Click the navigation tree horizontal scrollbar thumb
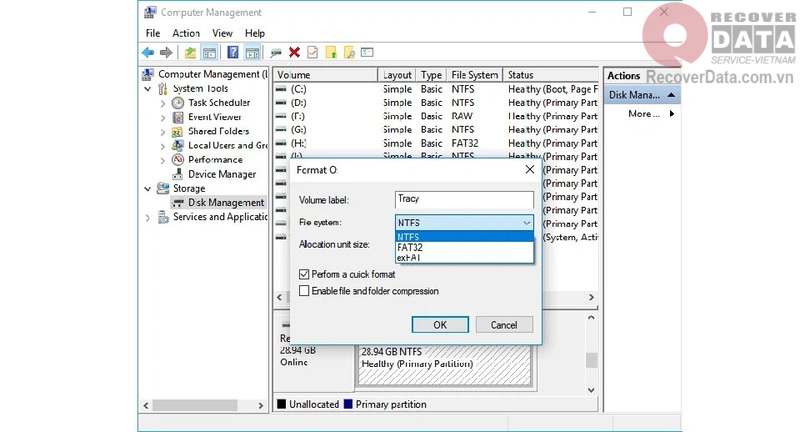Viewport: 800px width, 432px height. coord(195,405)
